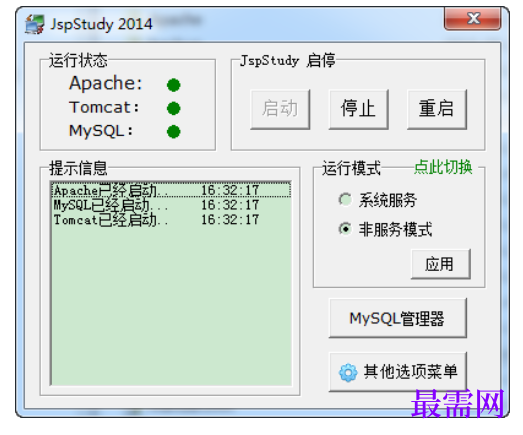Screen dimensions: 523x435
Task: Click the JspStudy 启停 group label
Action: coord(288,61)
